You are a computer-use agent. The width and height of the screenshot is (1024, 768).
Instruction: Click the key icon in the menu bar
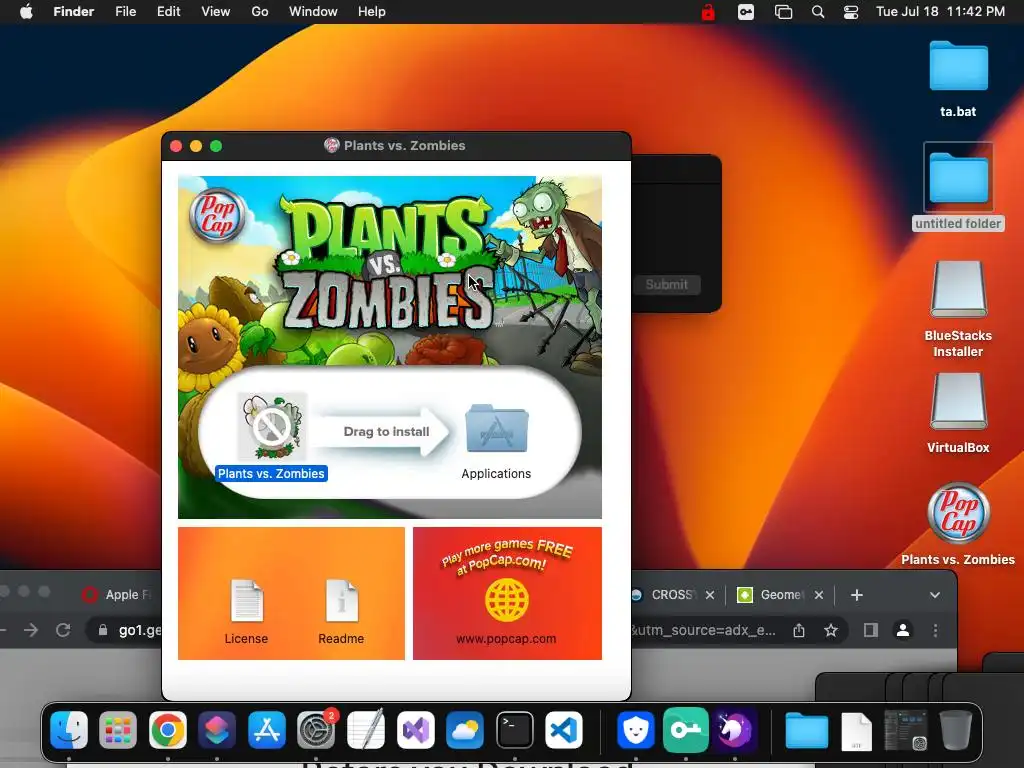pos(746,12)
